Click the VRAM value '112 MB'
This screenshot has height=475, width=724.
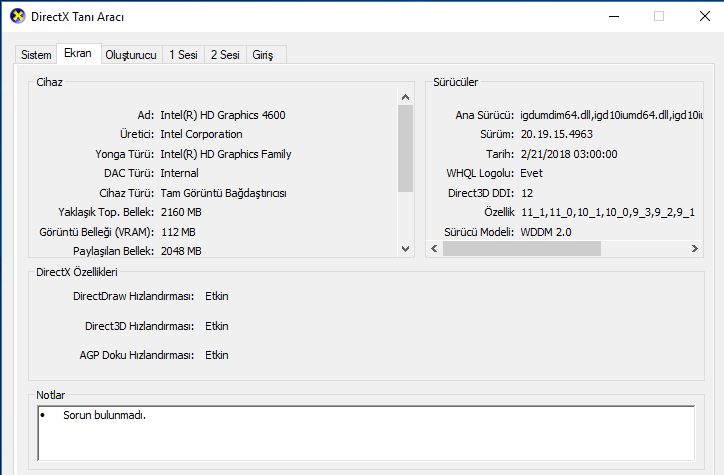[x=178, y=232]
